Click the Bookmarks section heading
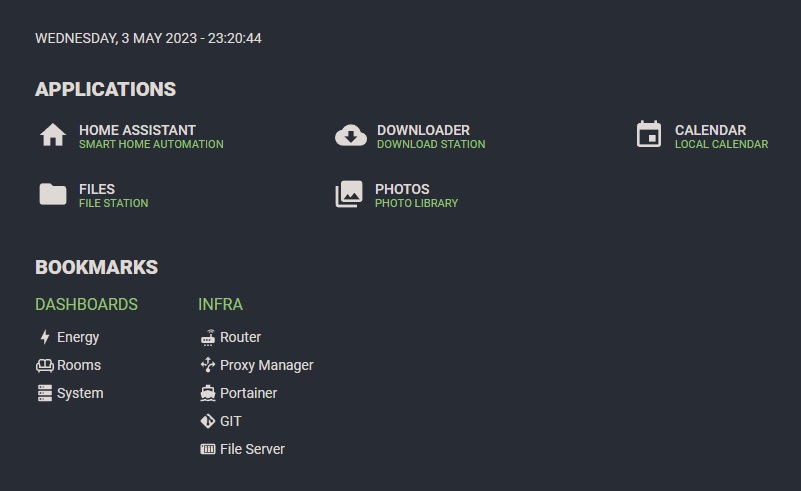The height and width of the screenshot is (491, 801). (97, 267)
